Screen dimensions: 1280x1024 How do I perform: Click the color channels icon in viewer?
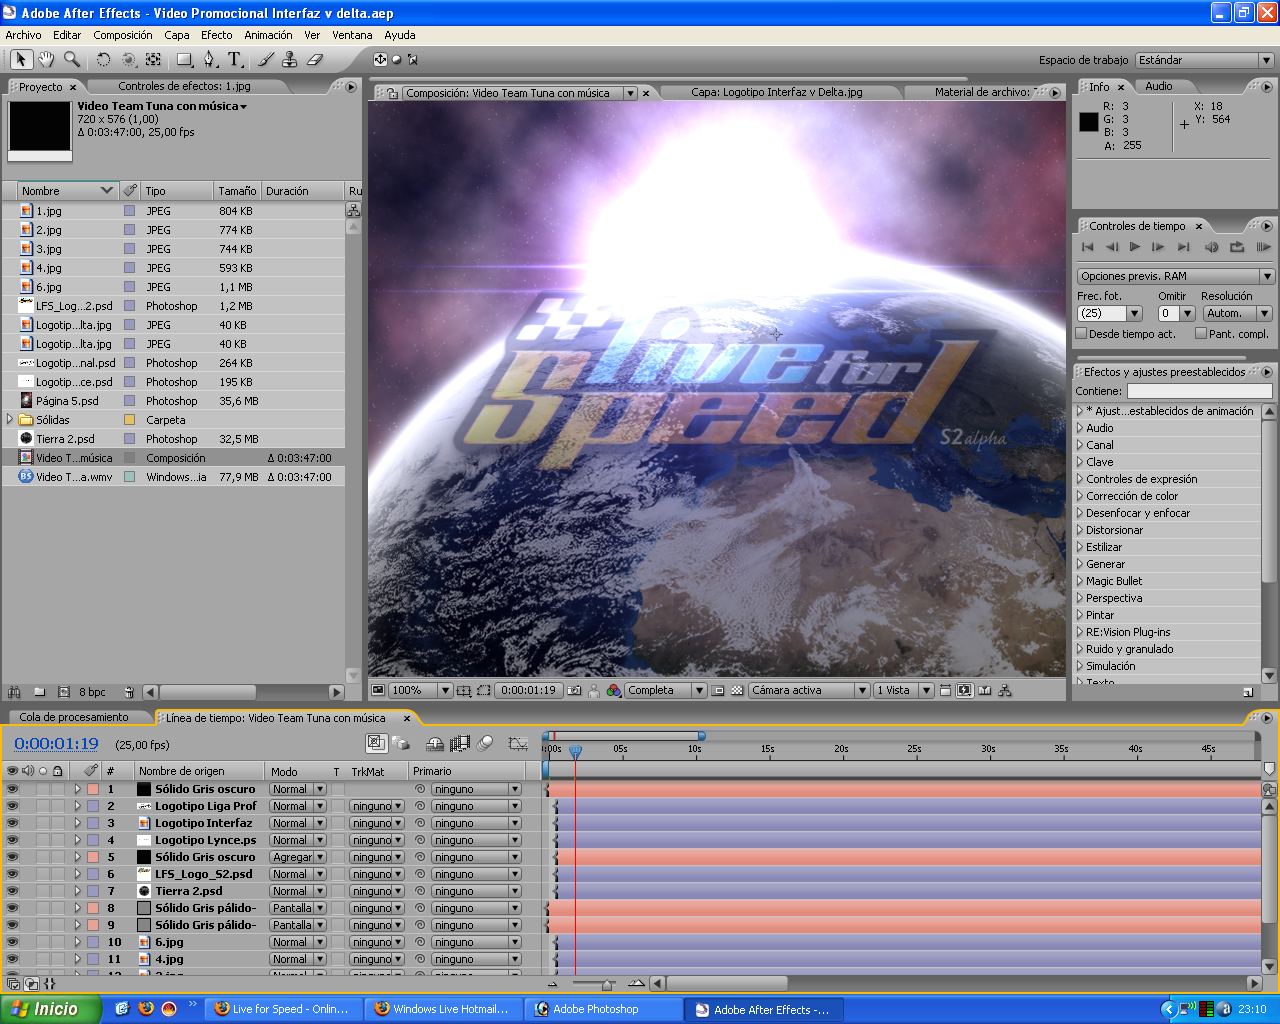pos(614,690)
